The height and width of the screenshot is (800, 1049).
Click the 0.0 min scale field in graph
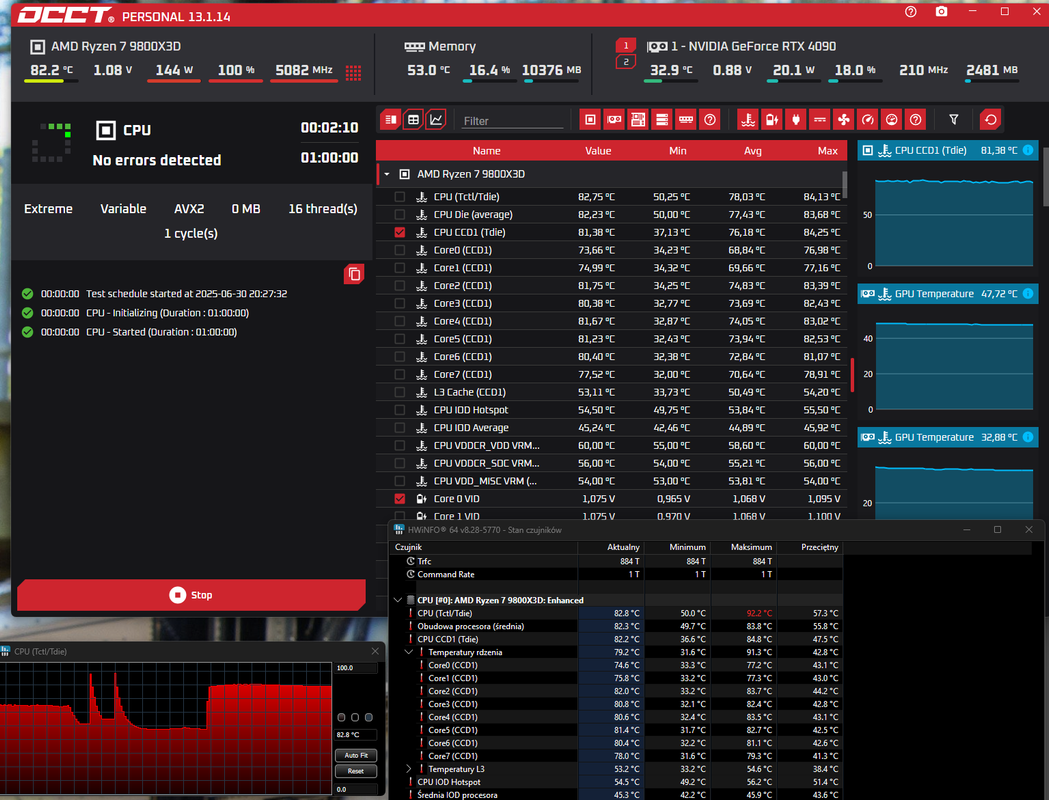click(356, 789)
